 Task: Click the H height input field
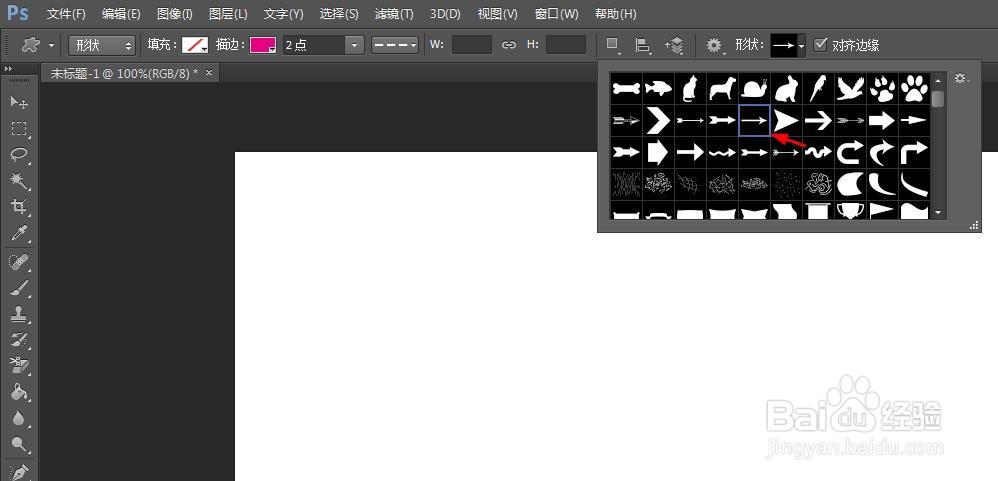pos(566,45)
